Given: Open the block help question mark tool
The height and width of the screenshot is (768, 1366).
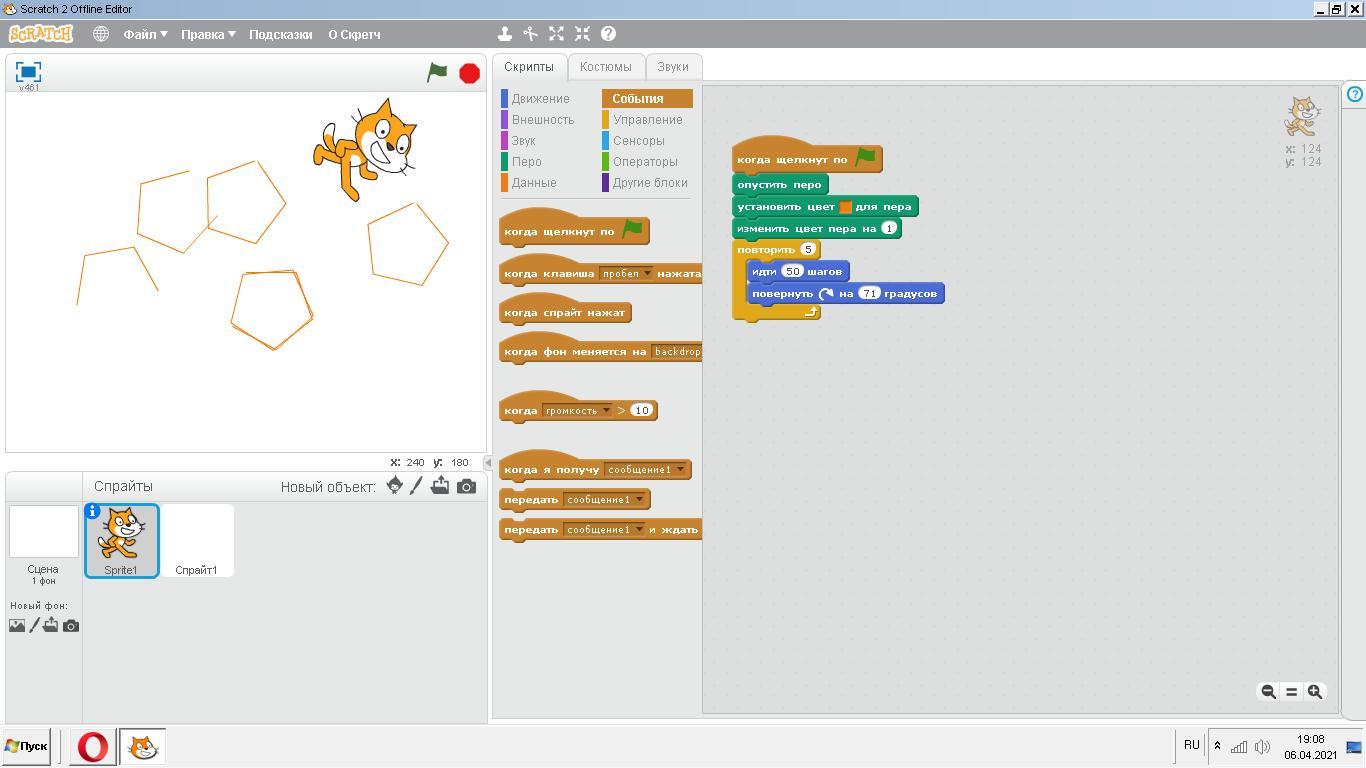Looking at the screenshot, I should [608, 34].
